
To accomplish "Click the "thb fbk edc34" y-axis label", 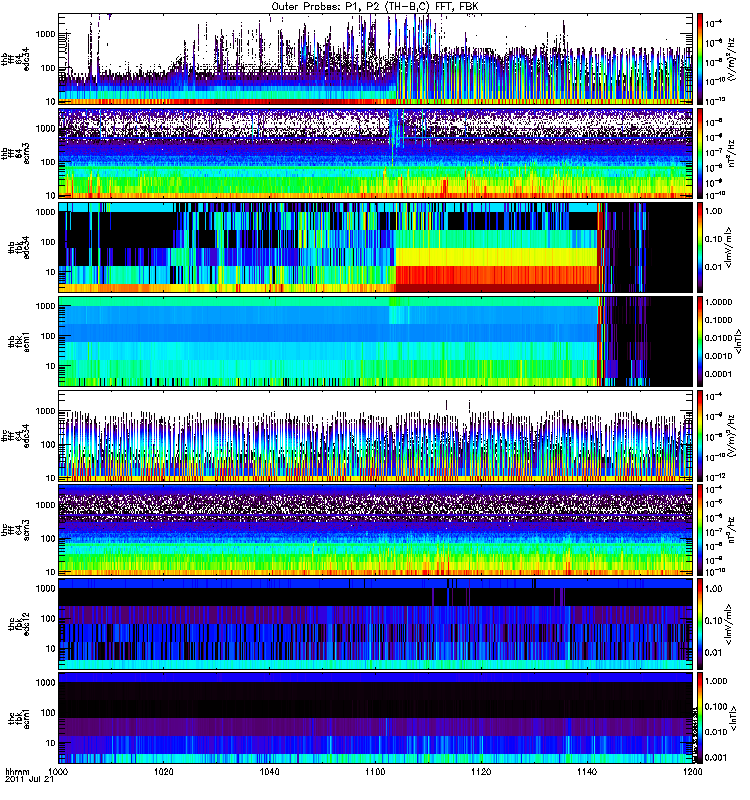I will coord(19,247).
